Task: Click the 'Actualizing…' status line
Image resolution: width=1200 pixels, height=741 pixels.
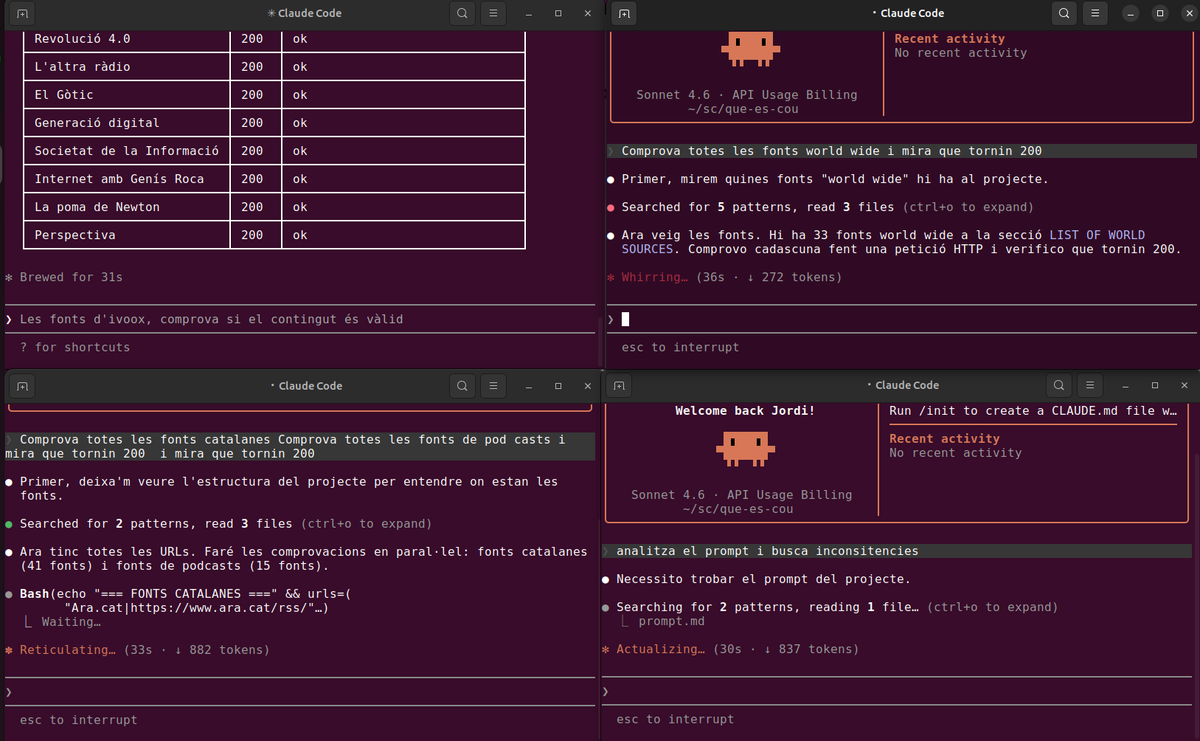Action: click(730, 649)
